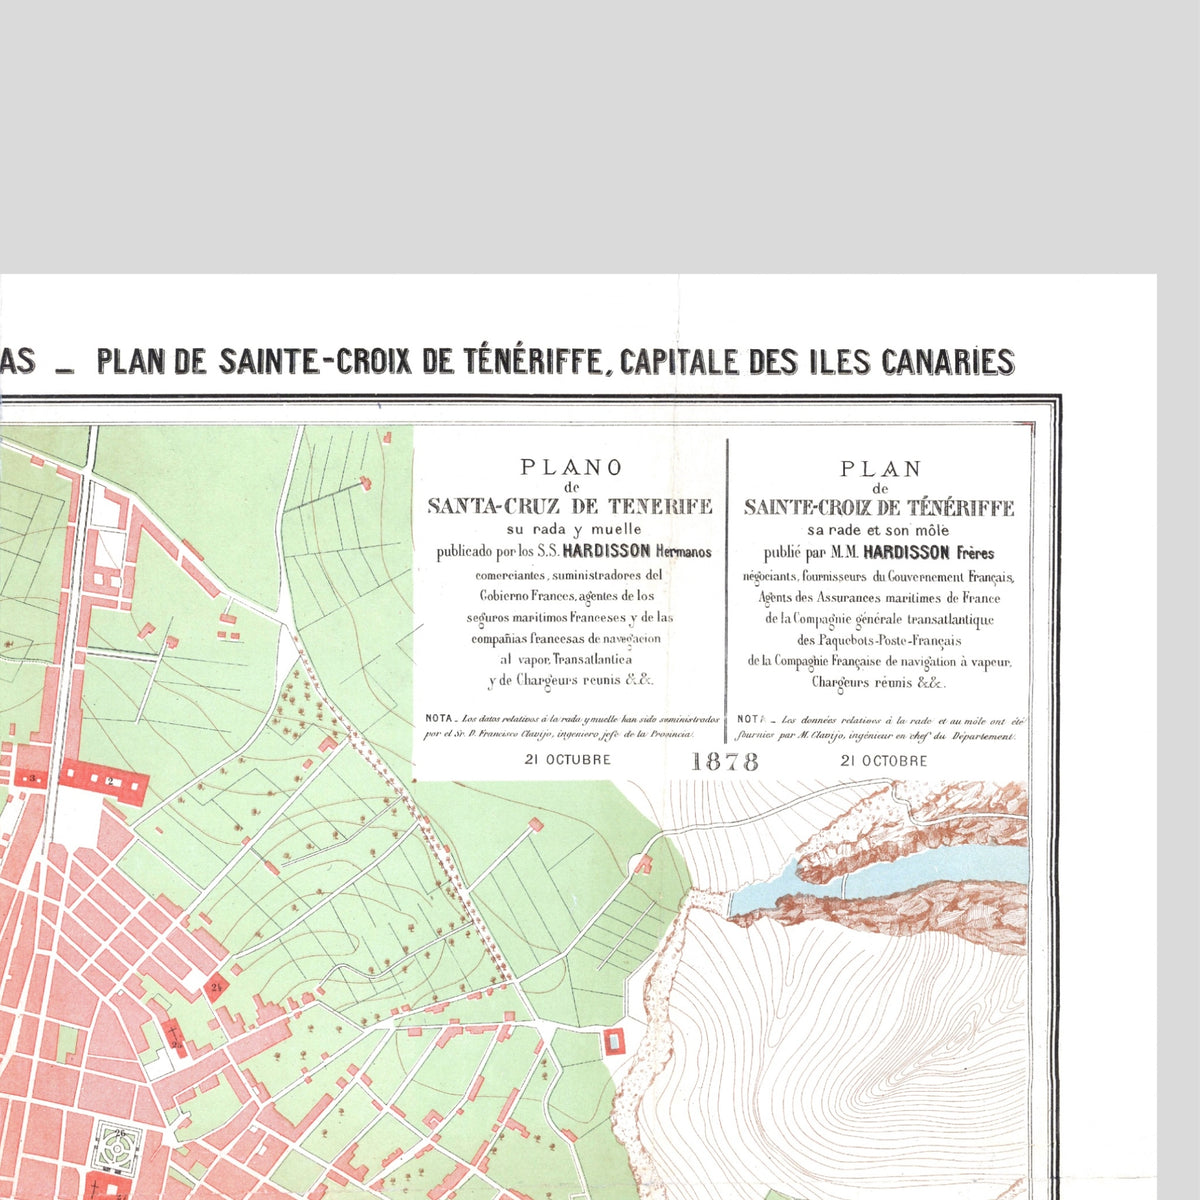1200x1200 pixels.
Task: Click the line 'des Paquebots-Poste-Français'
Action: [x=879, y=640]
